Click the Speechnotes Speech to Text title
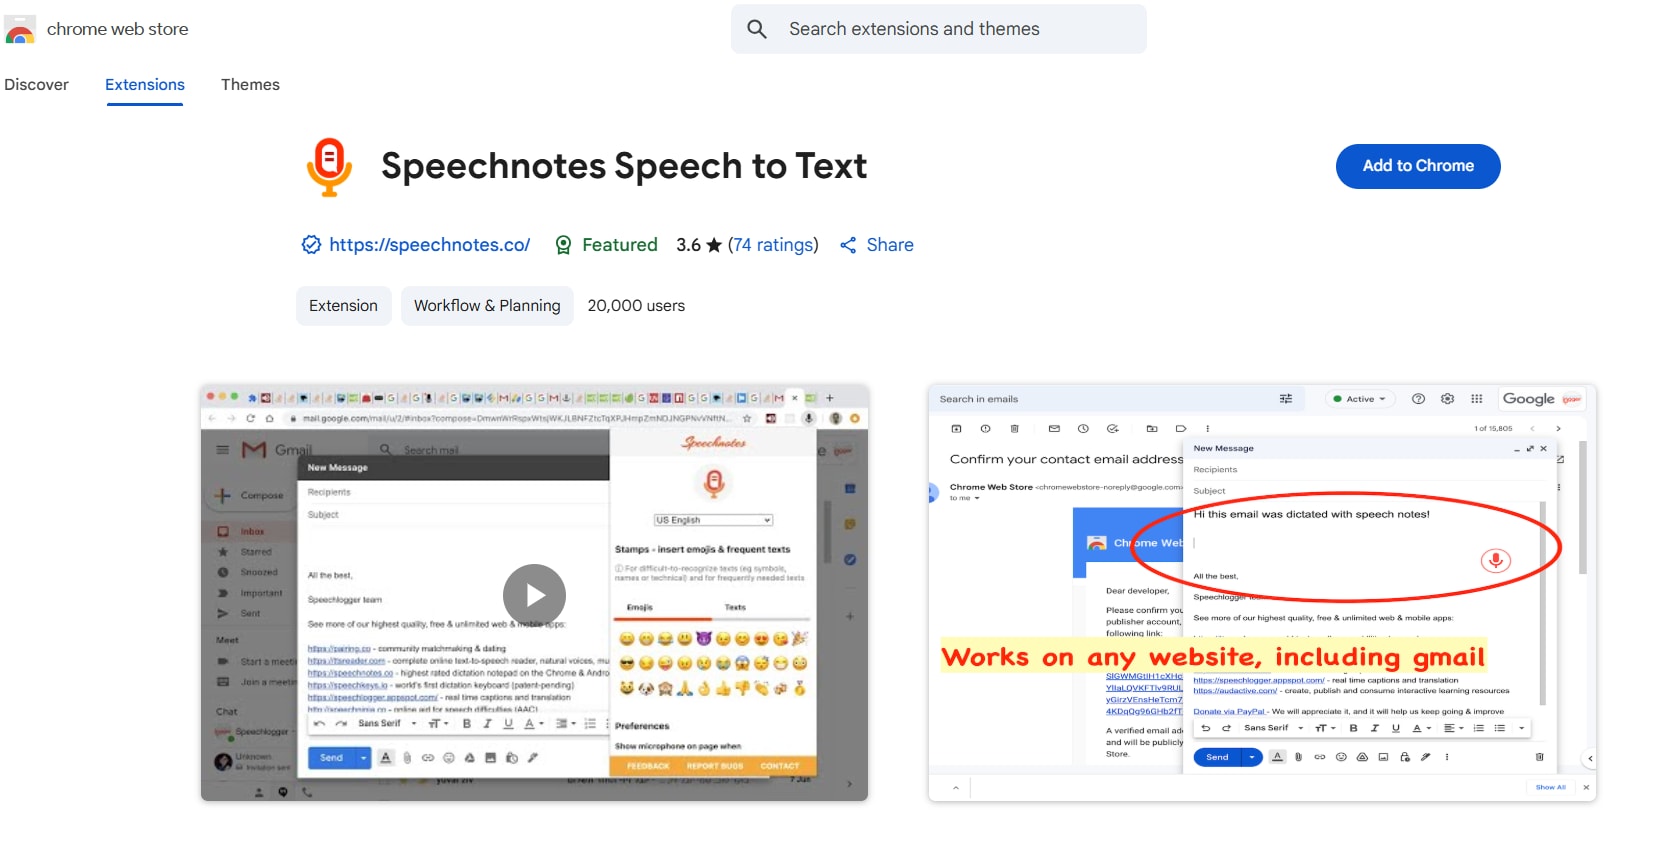 point(624,166)
